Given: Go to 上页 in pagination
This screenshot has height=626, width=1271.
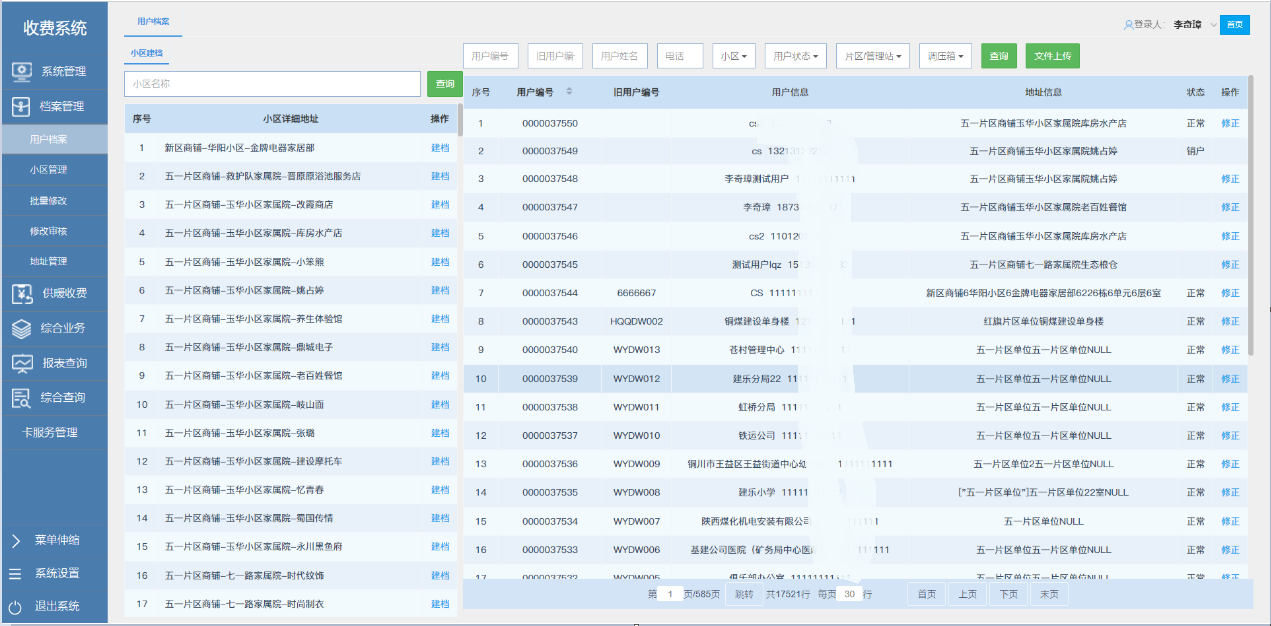Looking at the screenshot, I should [x=967, y=594].
